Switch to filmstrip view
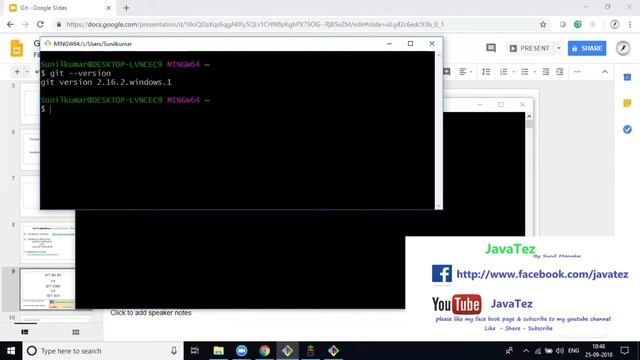 pos(25,332)
